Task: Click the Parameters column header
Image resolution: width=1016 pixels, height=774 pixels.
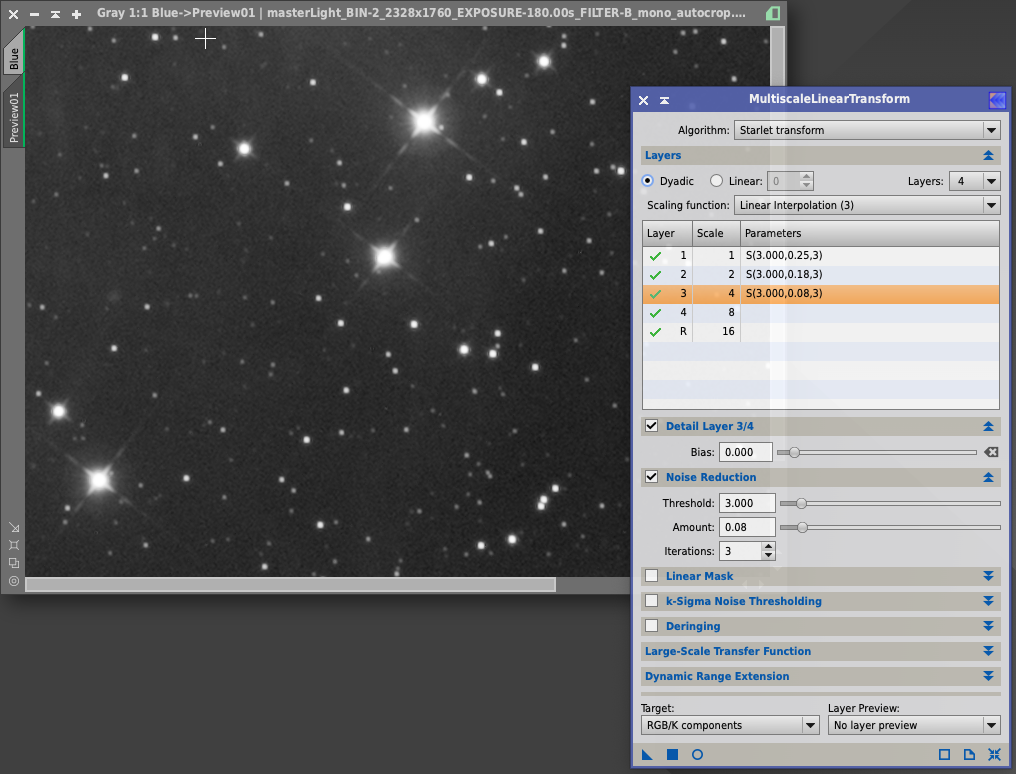Action: (x=870, y=233)
